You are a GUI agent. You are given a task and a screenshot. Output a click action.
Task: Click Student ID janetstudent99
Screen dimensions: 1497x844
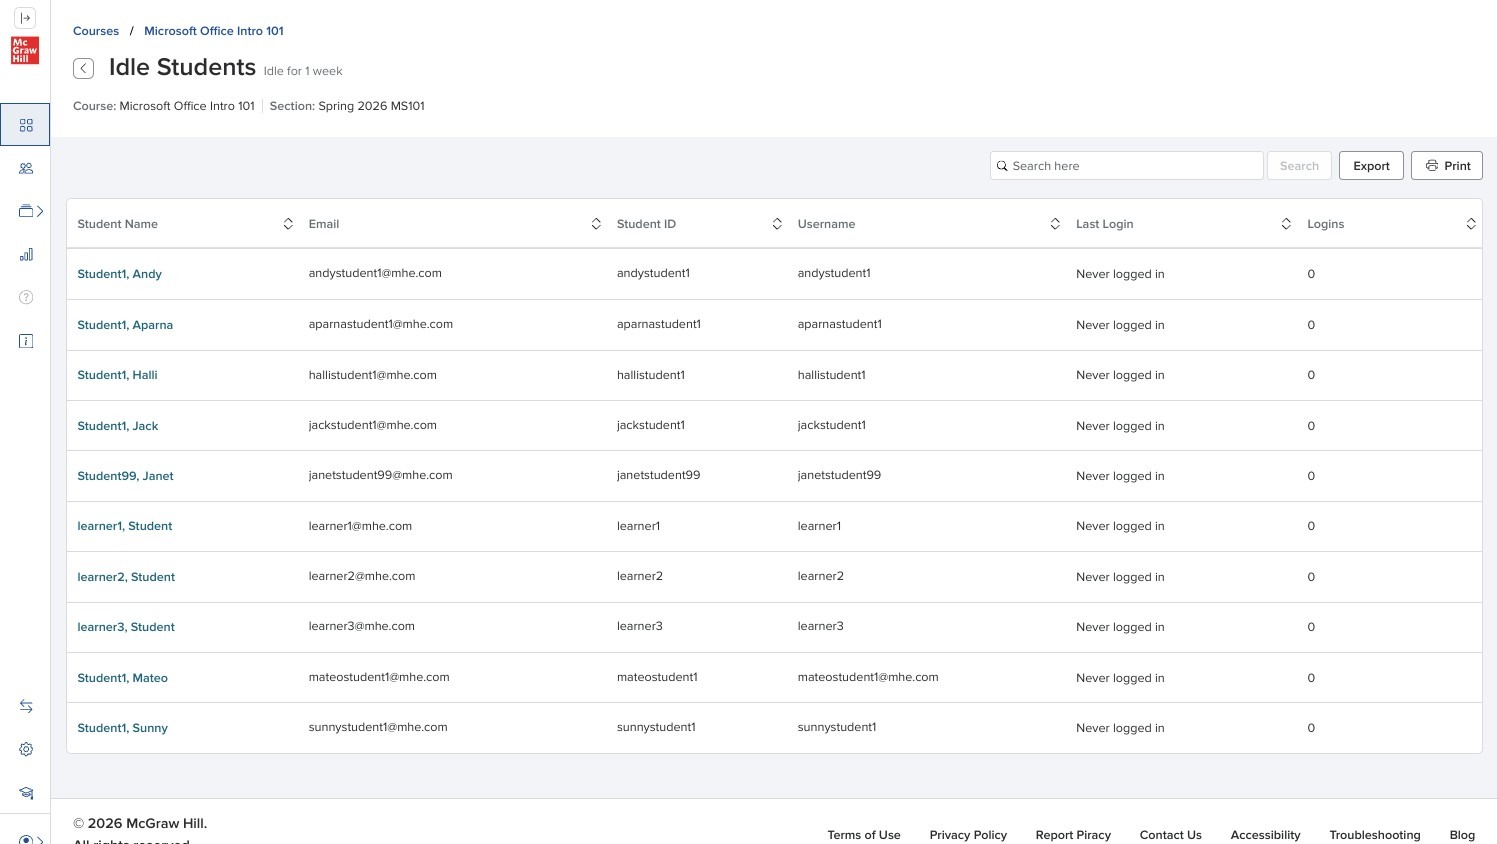[659, 475]
